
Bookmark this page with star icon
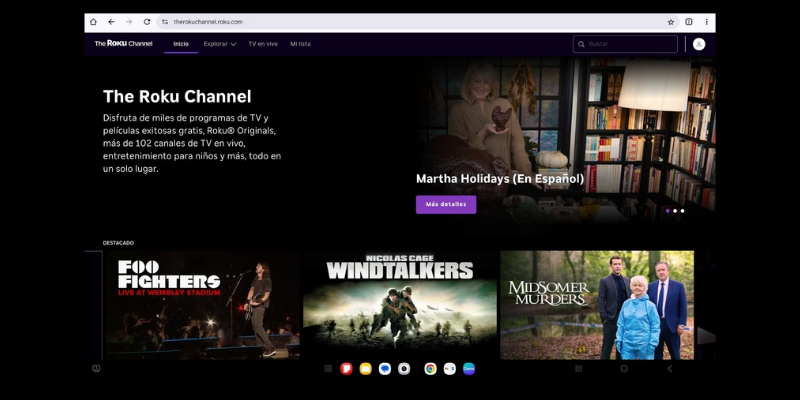point(671,21)
